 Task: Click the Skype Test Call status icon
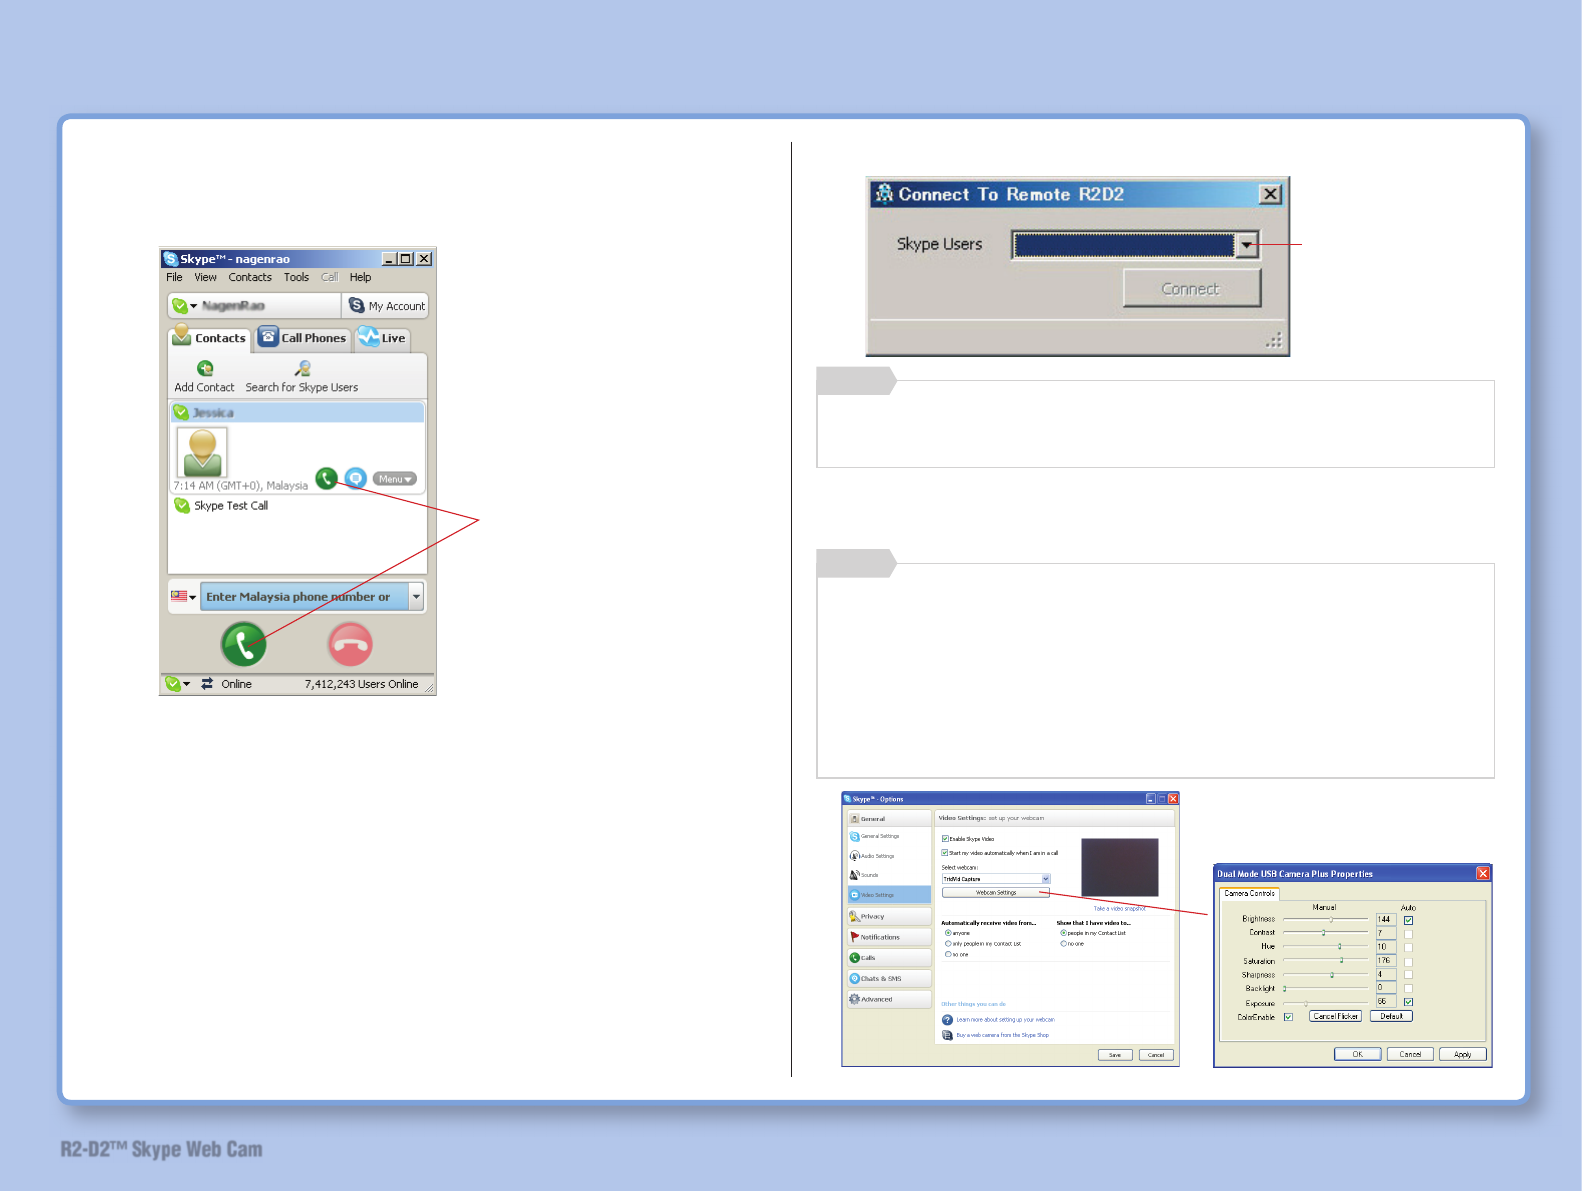[x=182, y=505]
